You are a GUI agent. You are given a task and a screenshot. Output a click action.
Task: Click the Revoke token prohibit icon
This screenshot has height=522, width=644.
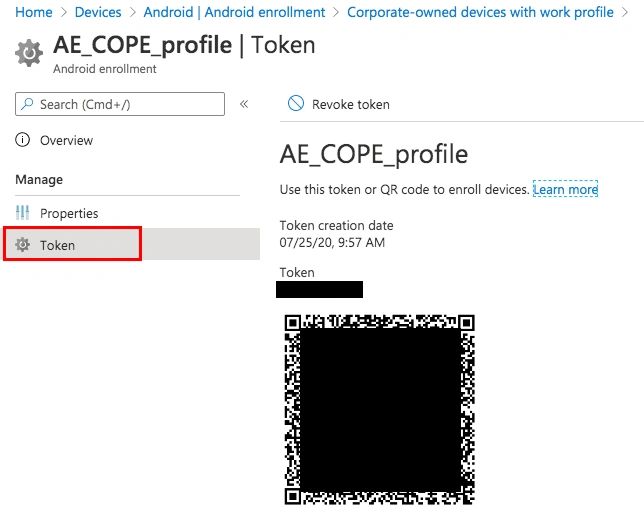pyautogui.click(x=295, y=104)
